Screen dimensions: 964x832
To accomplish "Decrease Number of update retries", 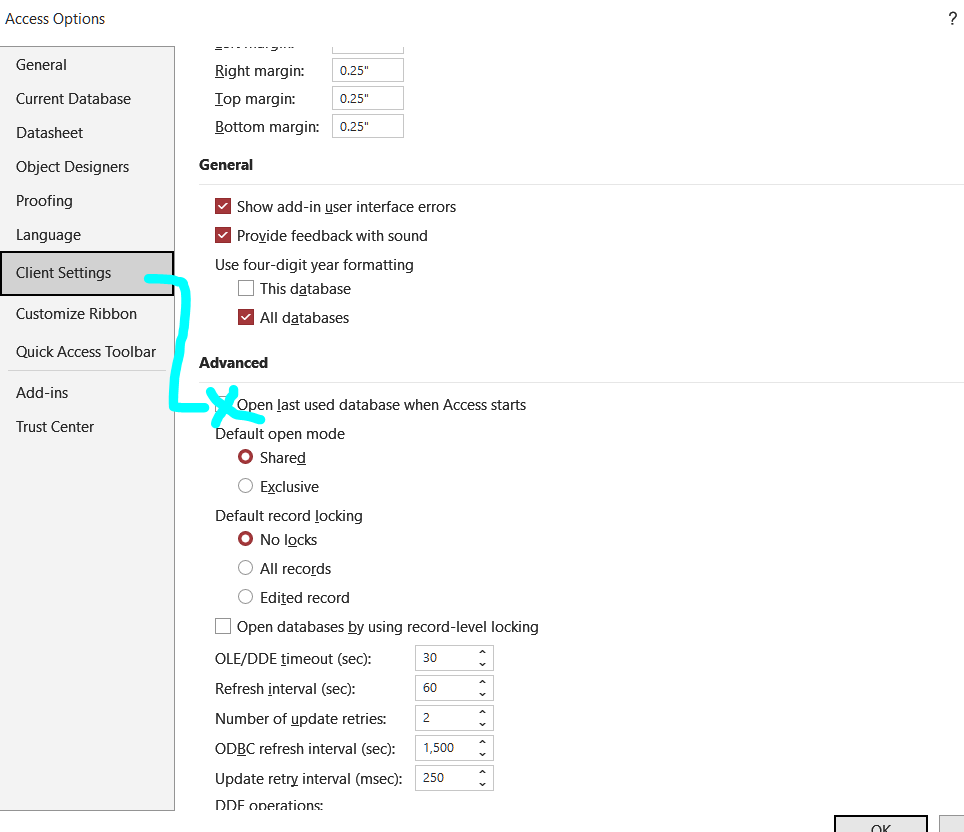I will 483,724.
